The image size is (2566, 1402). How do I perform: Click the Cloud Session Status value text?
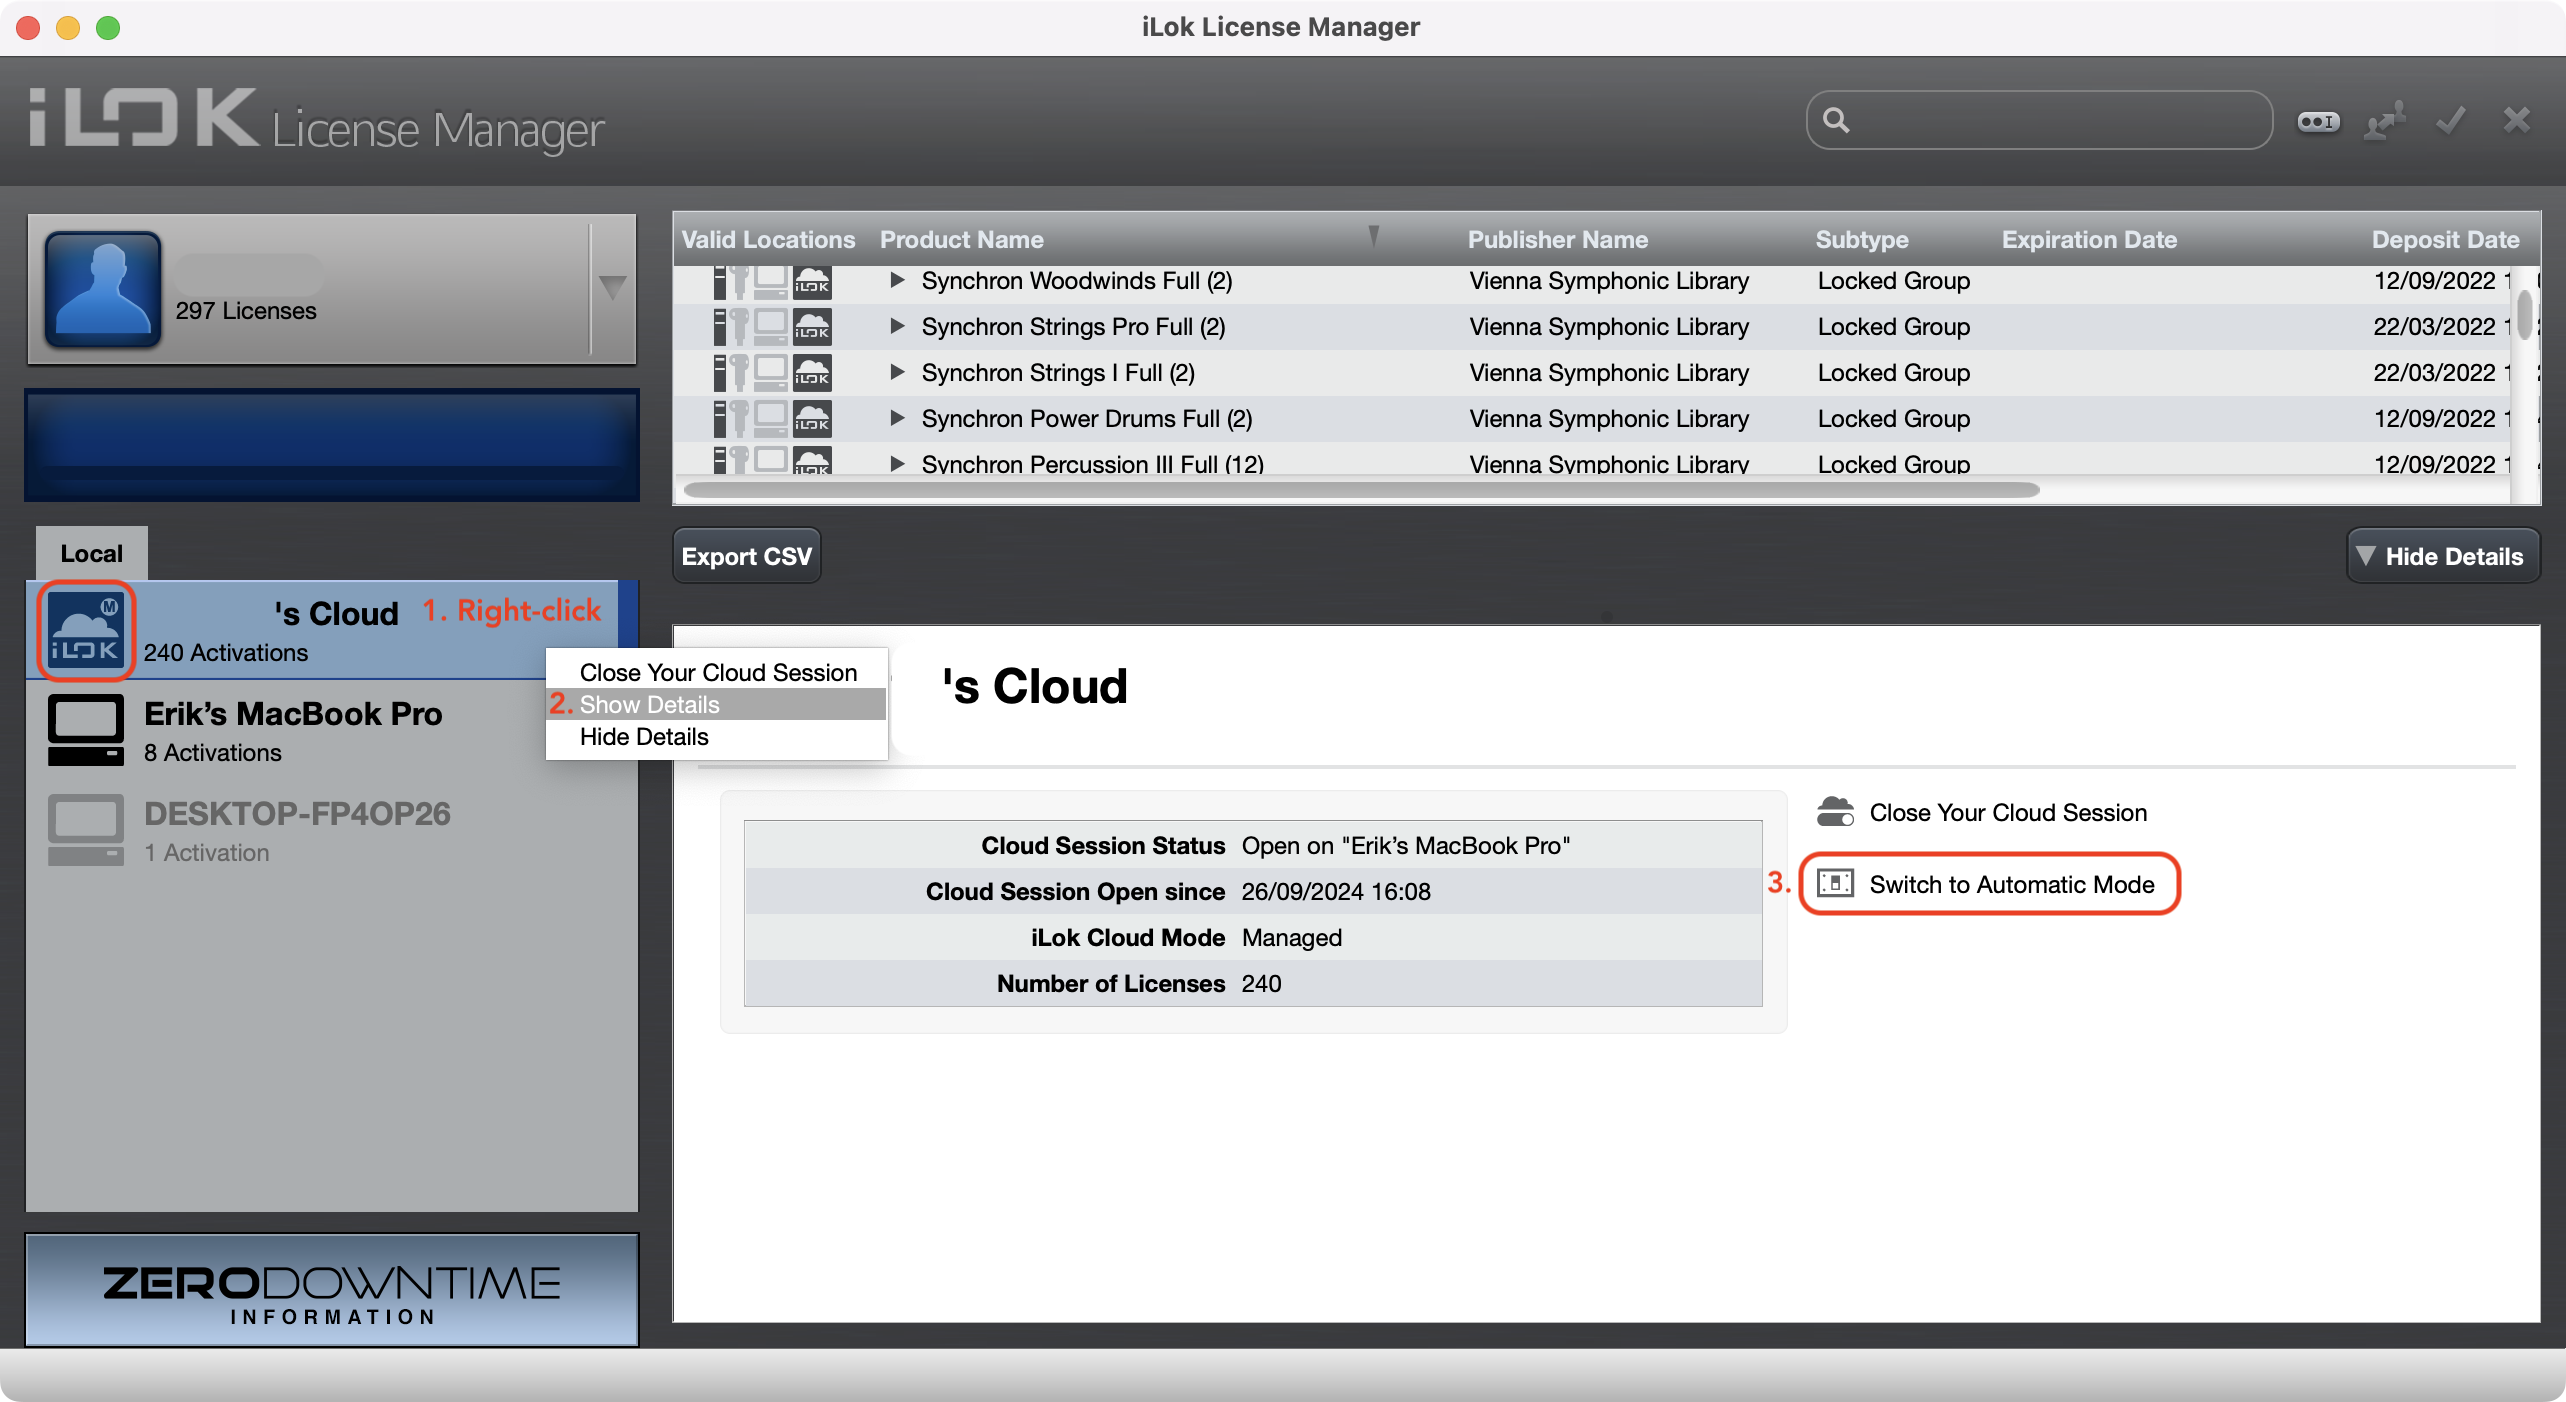tap(1405, 845)
